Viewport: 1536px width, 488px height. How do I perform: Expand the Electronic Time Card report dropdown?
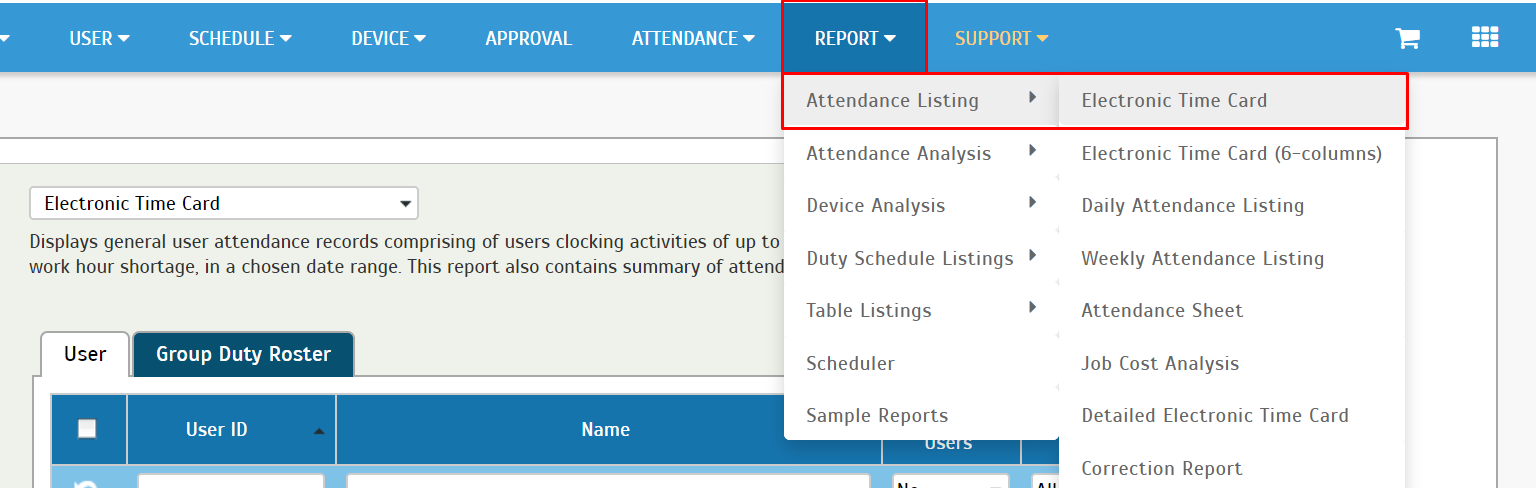(x=224, y=203)
